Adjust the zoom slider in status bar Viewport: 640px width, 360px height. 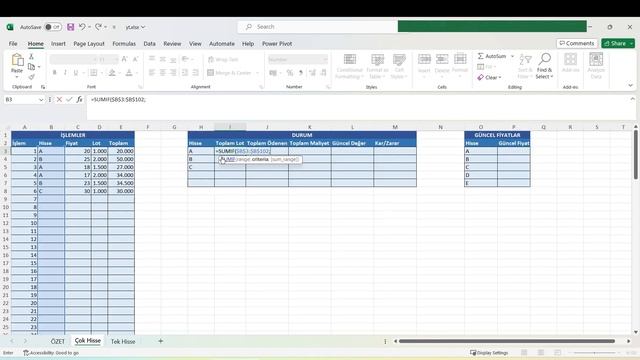pos(595,353)
